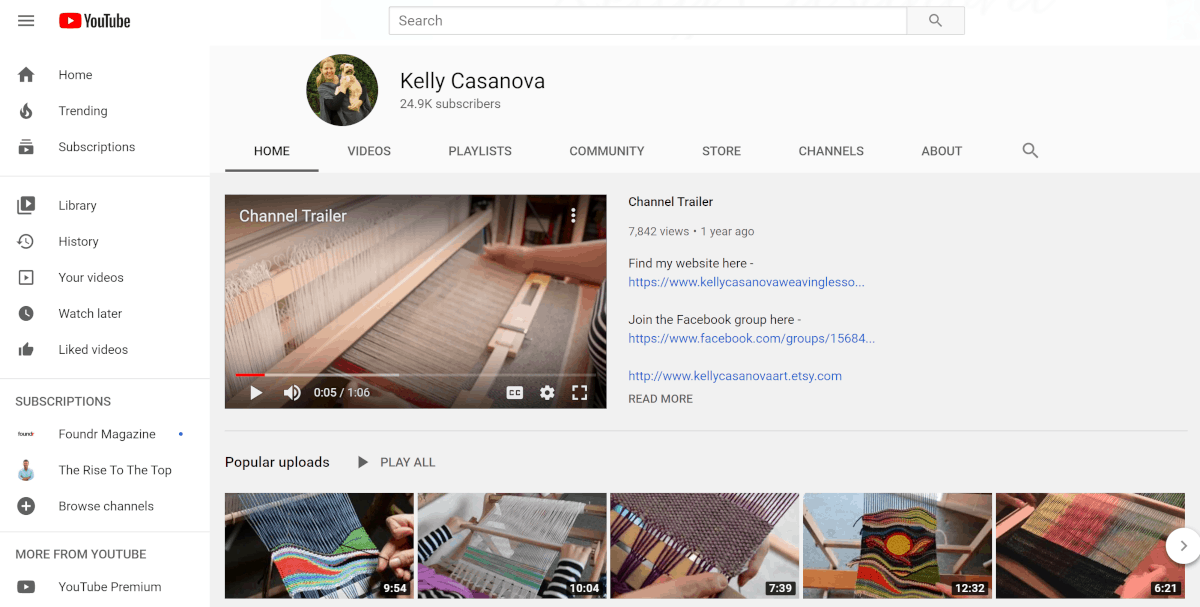This screenshot has height=607, width=1200.
Task: Click PLAY ALL text button
Action: point(408,462)
